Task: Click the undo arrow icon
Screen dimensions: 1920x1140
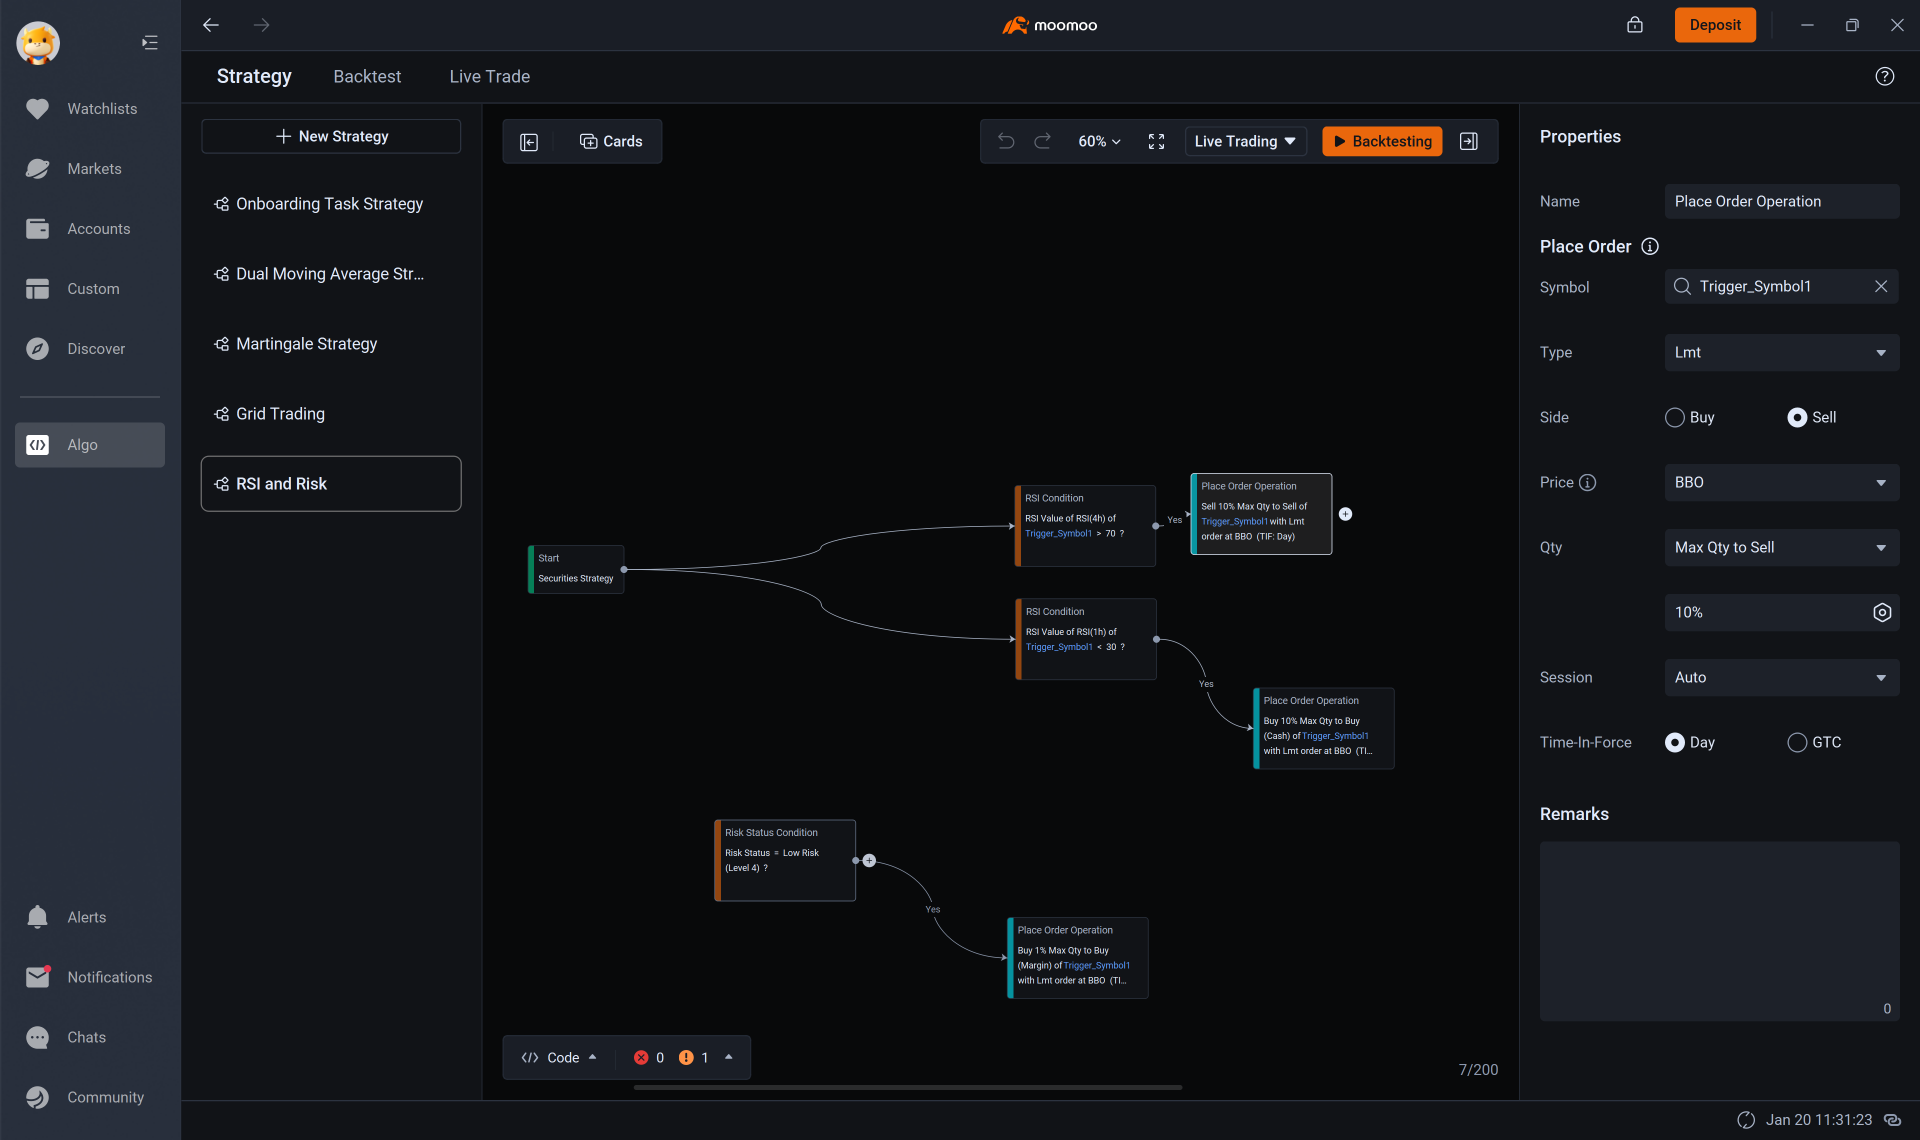Action: (1004, 141)
